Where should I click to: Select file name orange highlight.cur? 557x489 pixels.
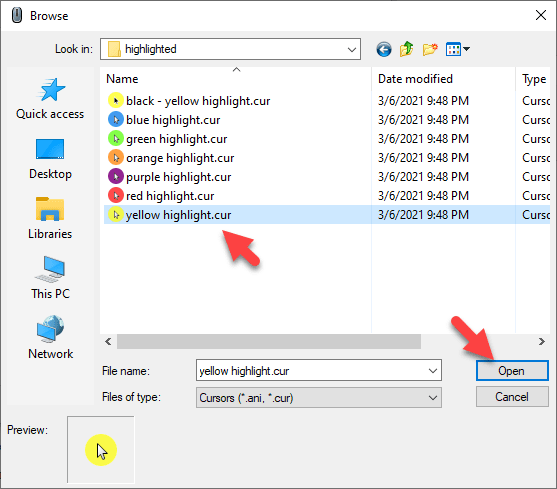click(x=180, y=158)
